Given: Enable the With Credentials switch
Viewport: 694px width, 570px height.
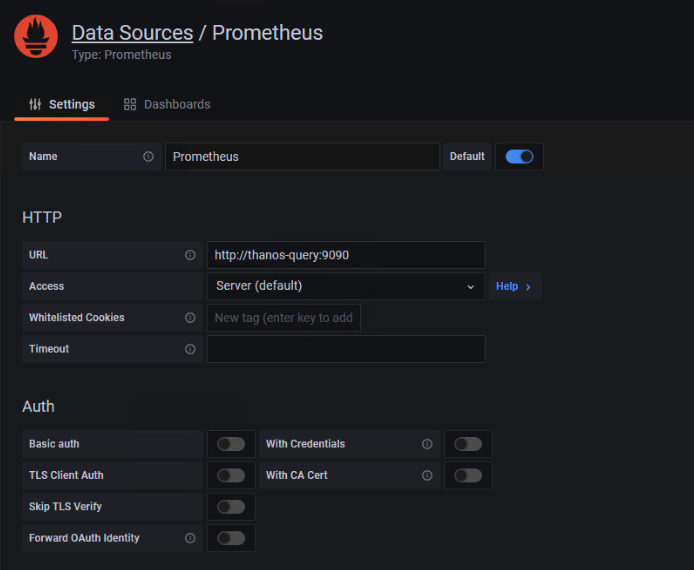Looking at the screenshot, I should (468, 444).
